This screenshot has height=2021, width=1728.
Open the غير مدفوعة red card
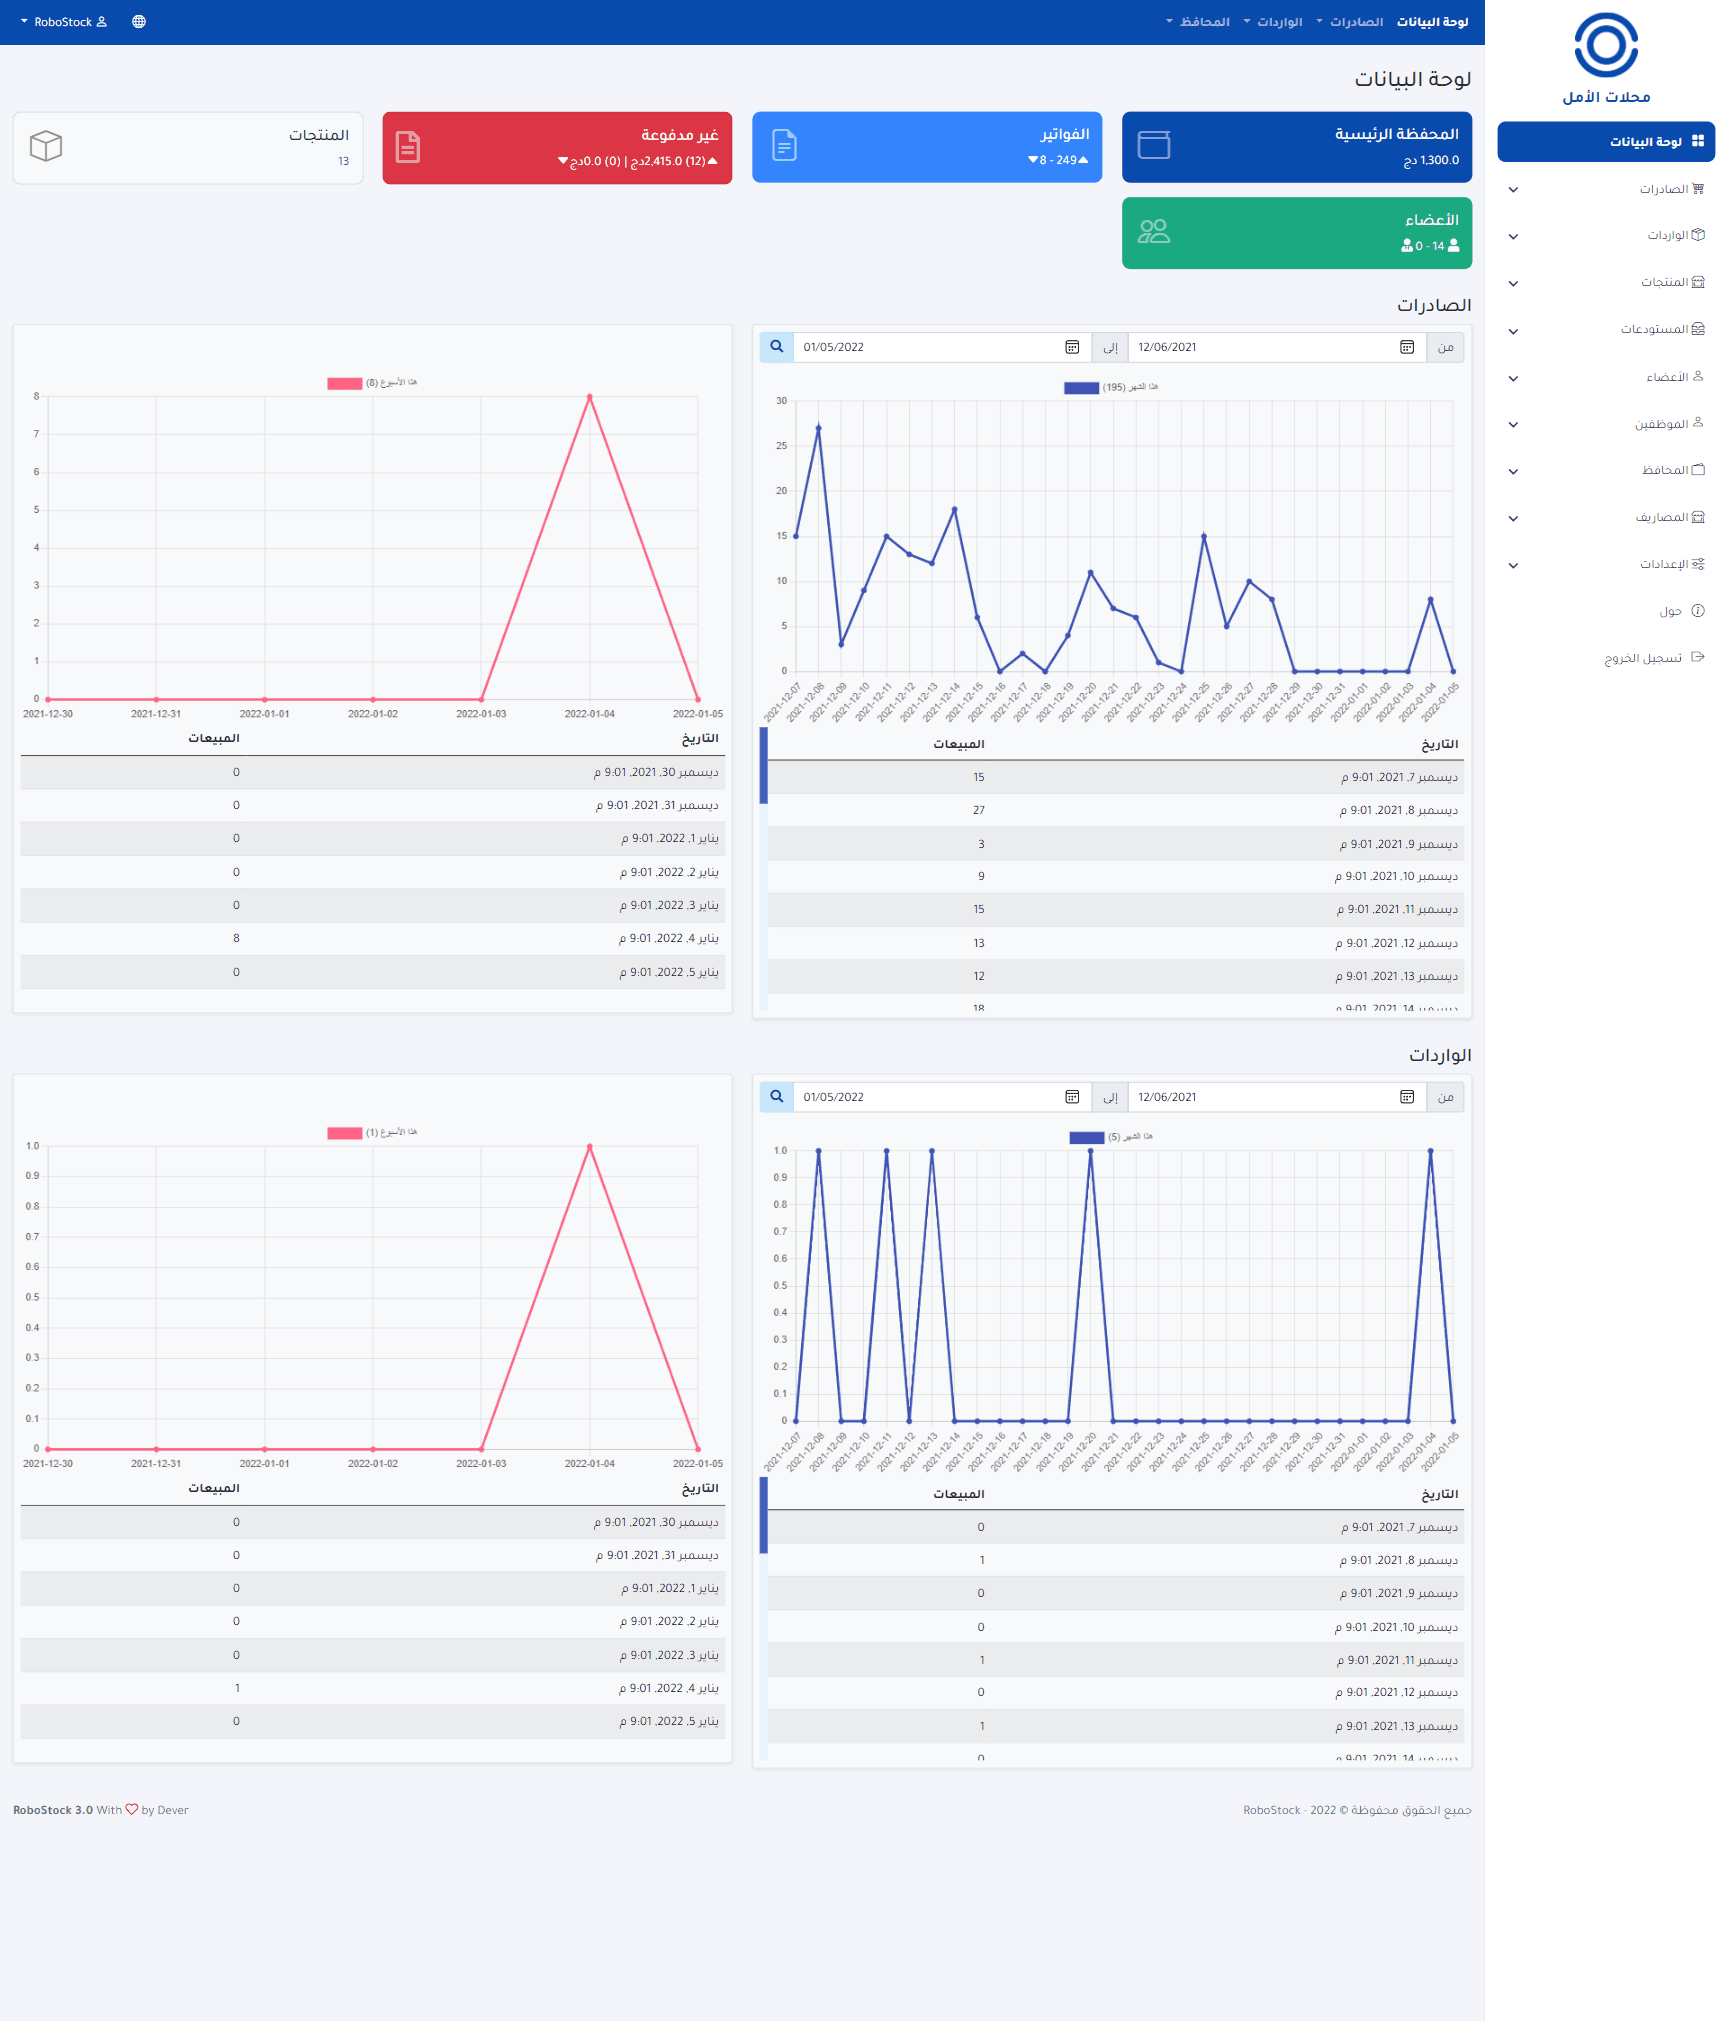(x=557, y=148)
